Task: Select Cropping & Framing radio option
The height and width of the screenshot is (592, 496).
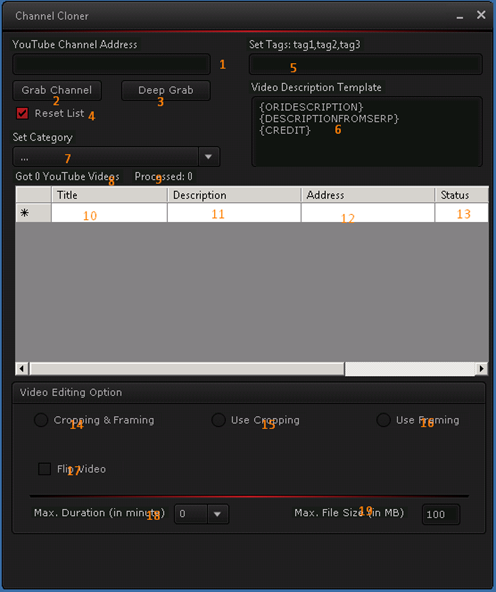Action: [x=41, y=420]
